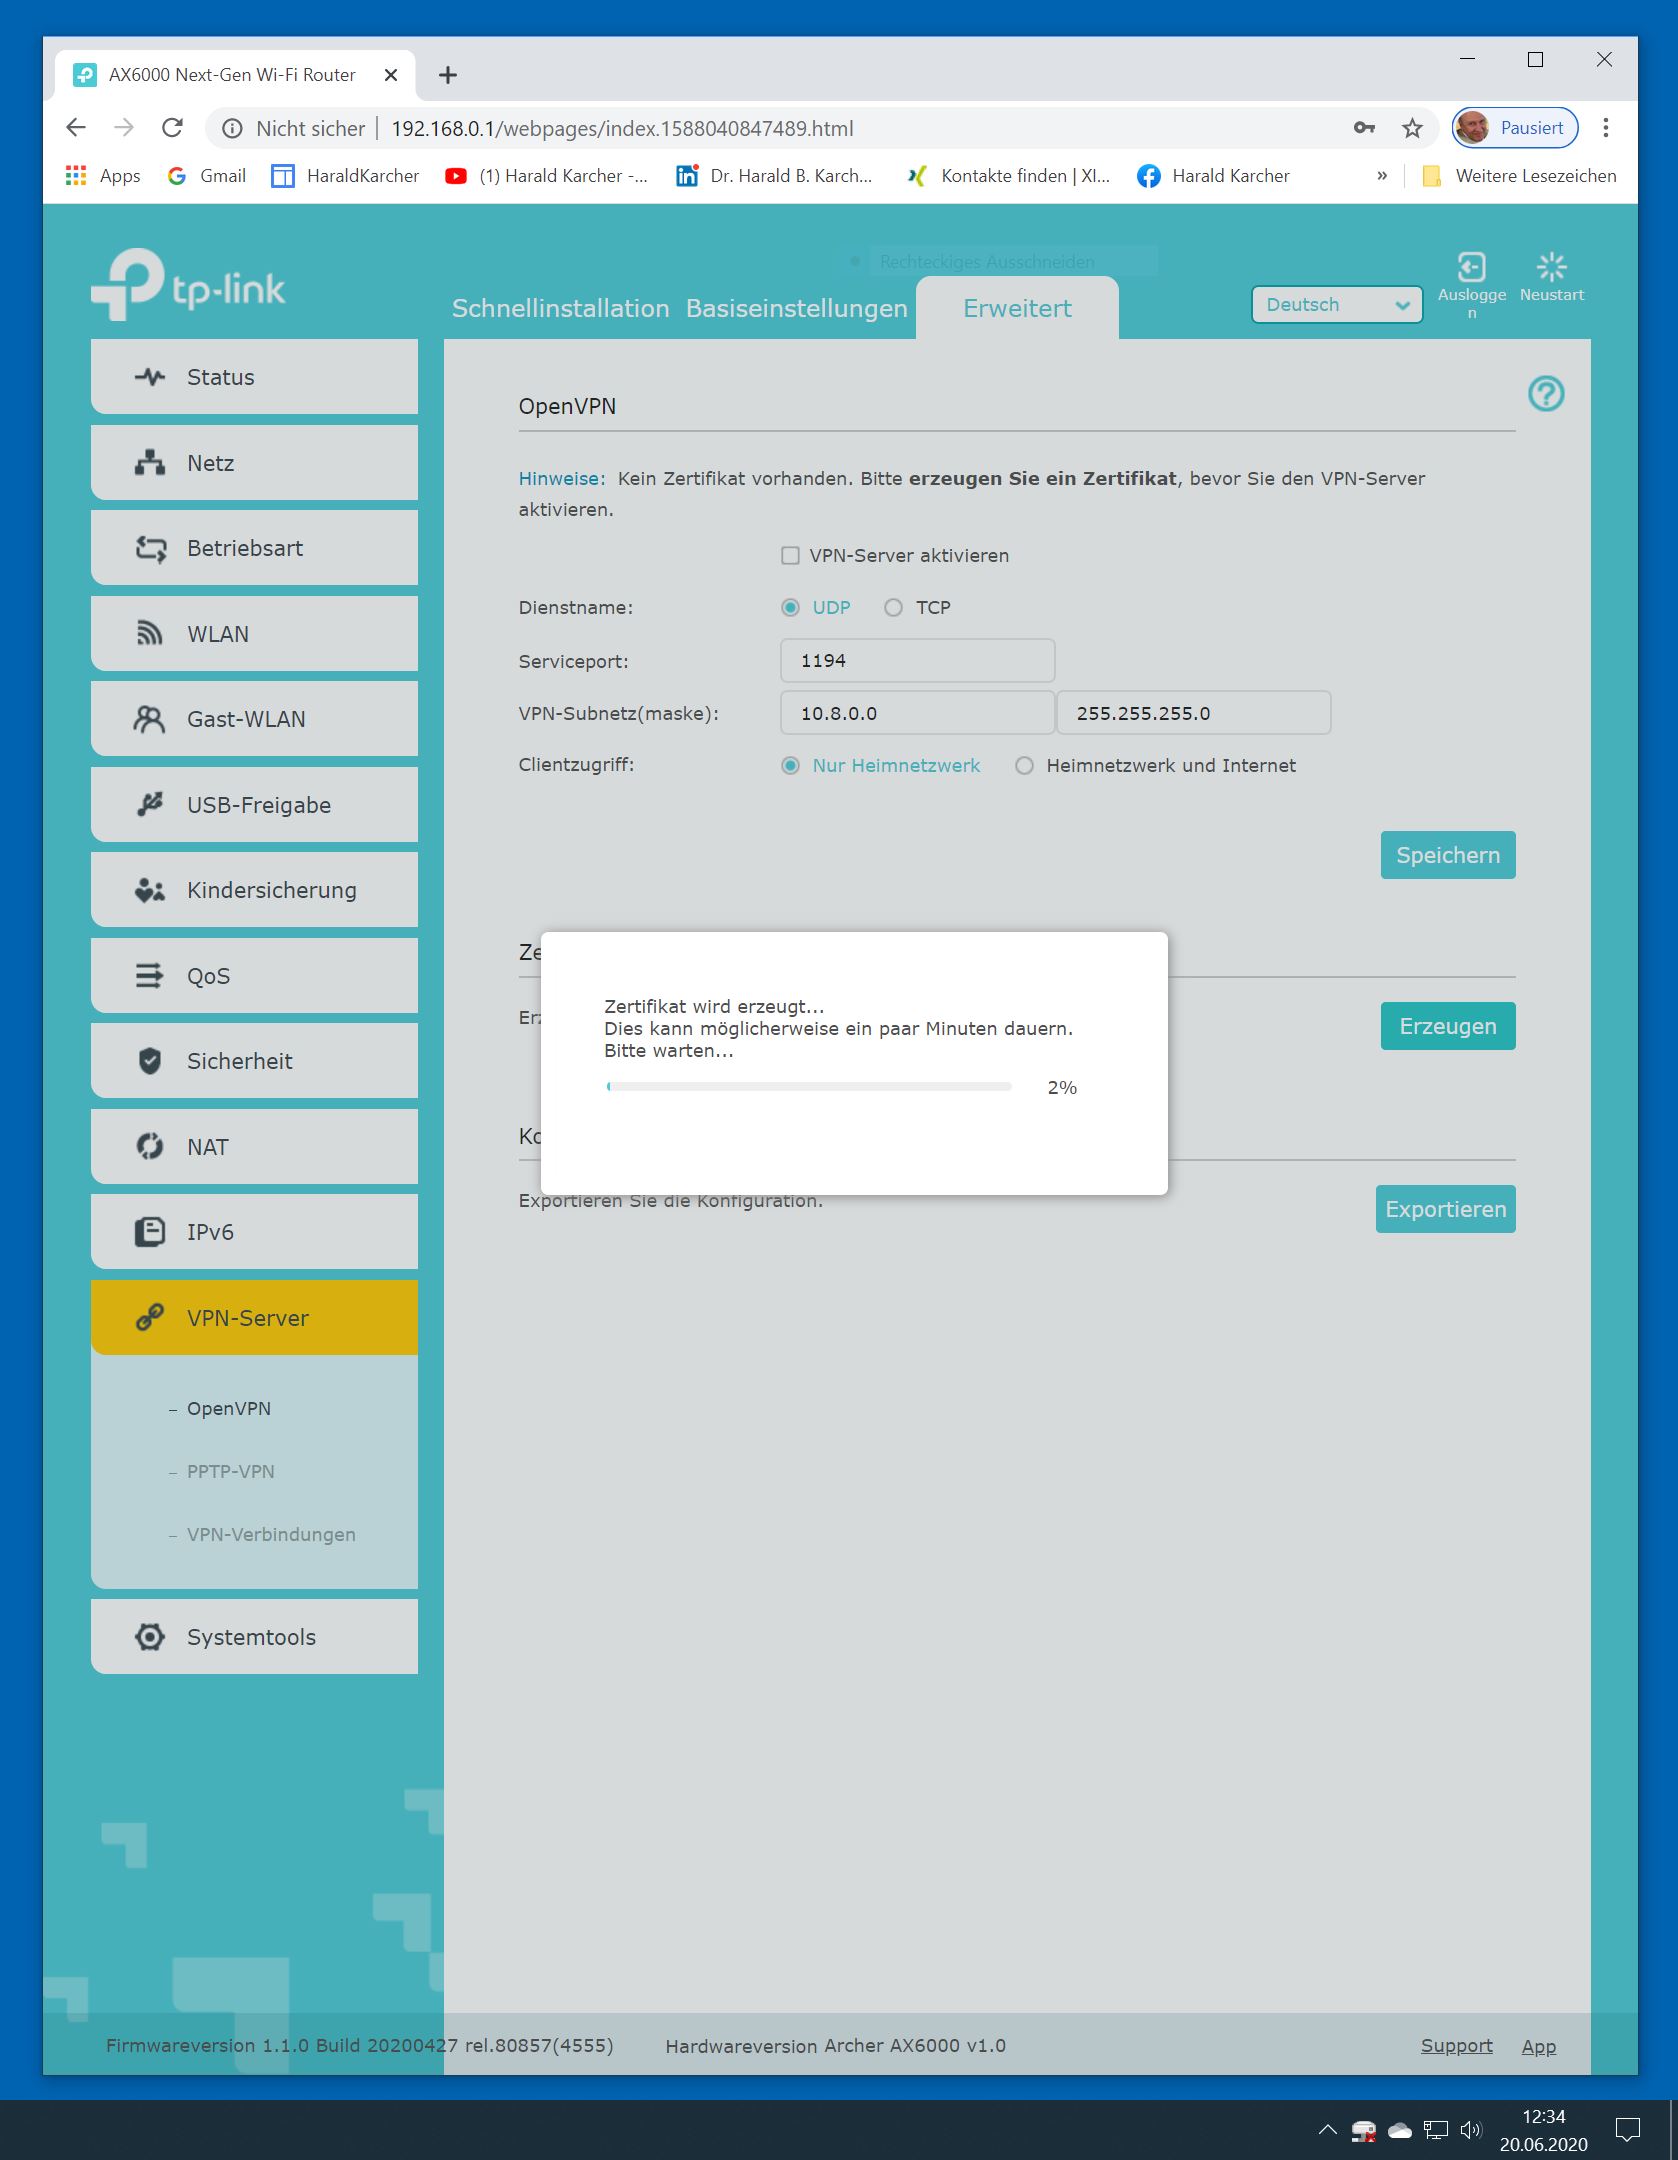Screen dimensions: 1678x2160
Task: Open OpenVPN submenu item
Action: tap(229, 1408)
